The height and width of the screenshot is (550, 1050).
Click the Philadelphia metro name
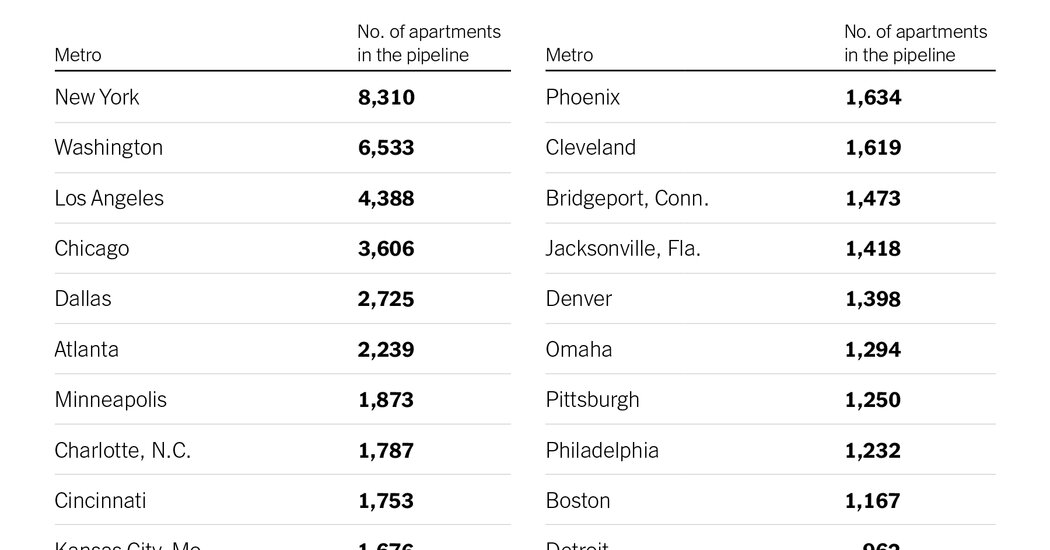coord(602,450)
